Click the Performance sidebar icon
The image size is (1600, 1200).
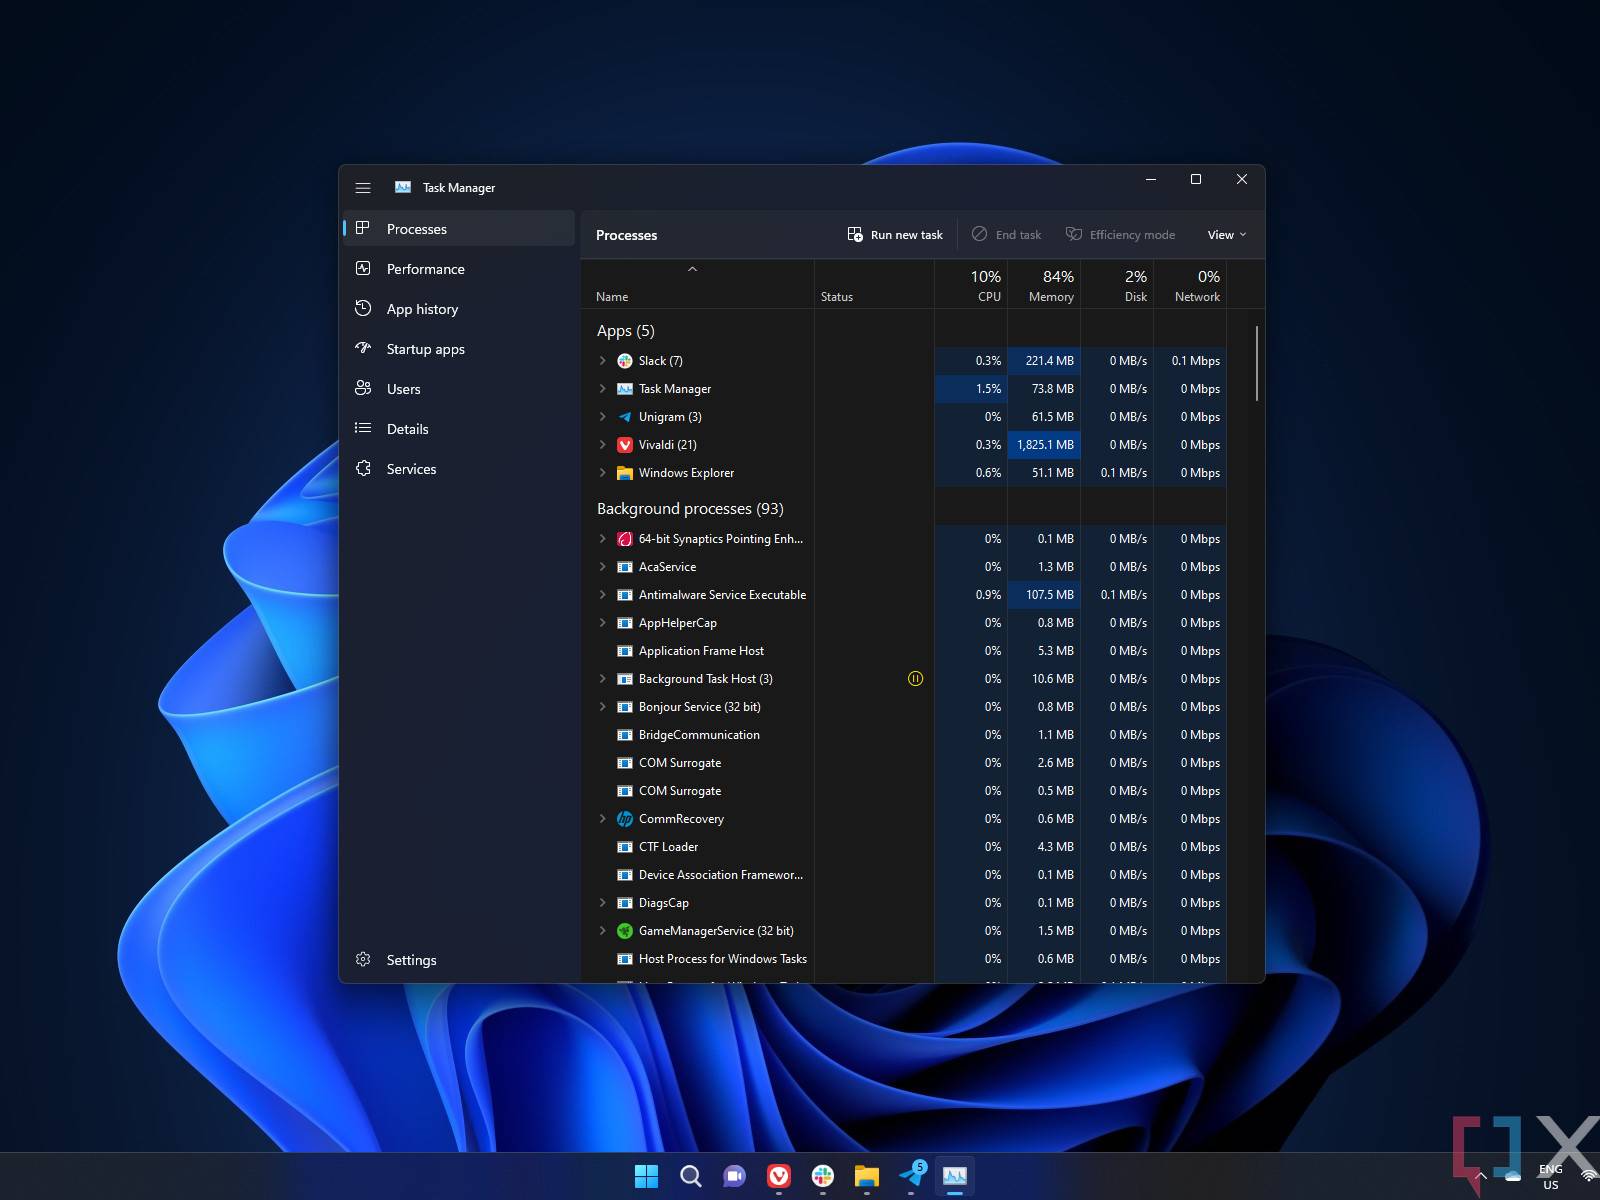pyautogui.click(x=363, y=269)
